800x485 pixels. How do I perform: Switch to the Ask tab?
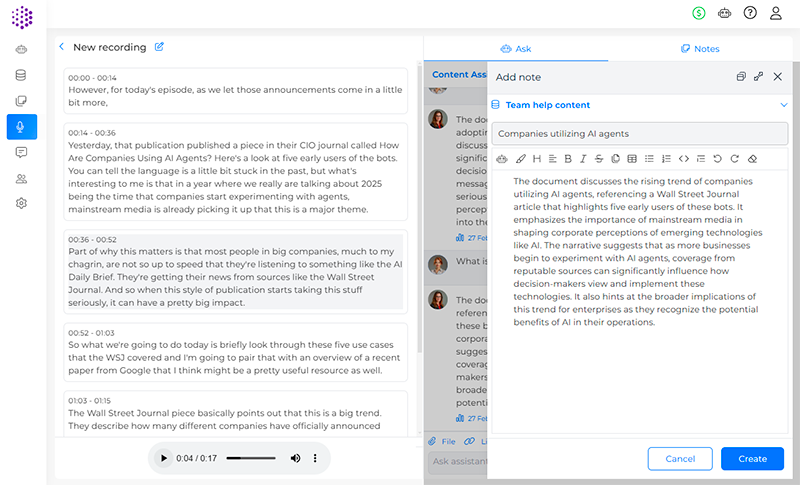point(516,48)
